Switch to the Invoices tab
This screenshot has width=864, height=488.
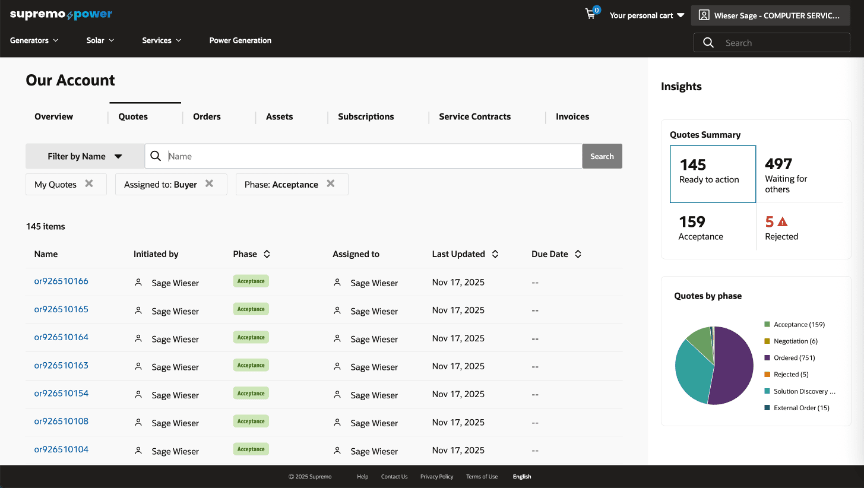tap(573, 117)
